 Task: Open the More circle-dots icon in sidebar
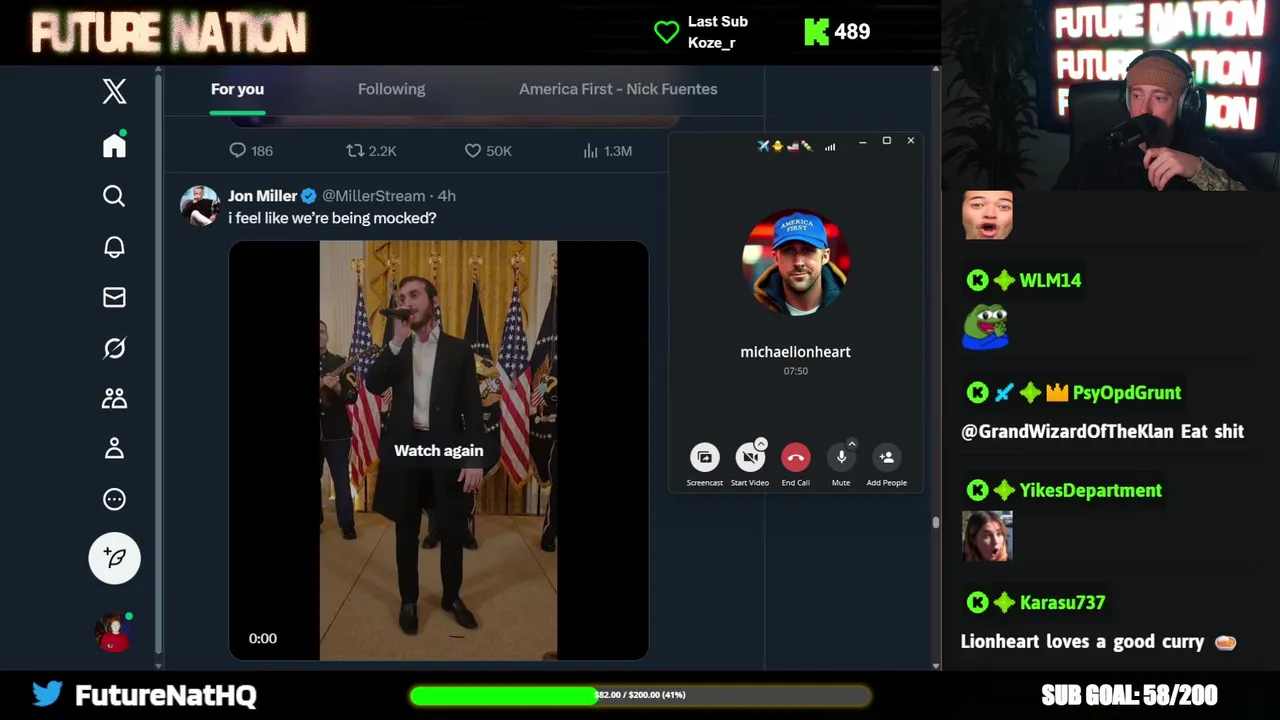pyautogui.click(x=114, y=499)
